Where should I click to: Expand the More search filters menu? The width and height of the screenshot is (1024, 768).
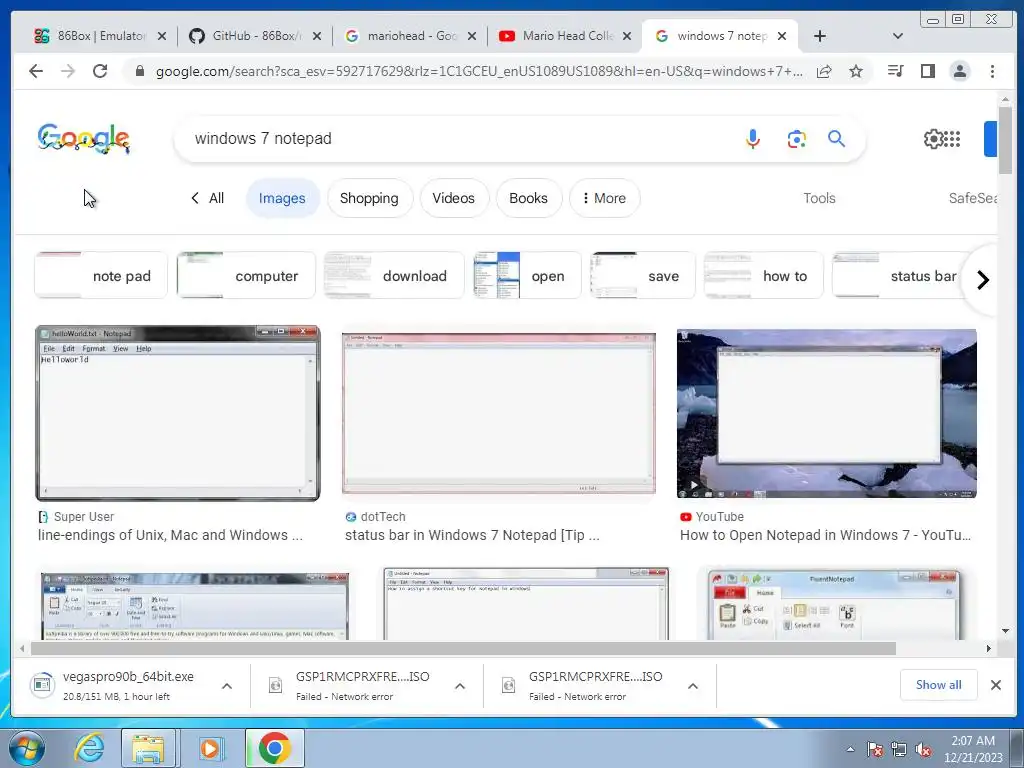604,198
